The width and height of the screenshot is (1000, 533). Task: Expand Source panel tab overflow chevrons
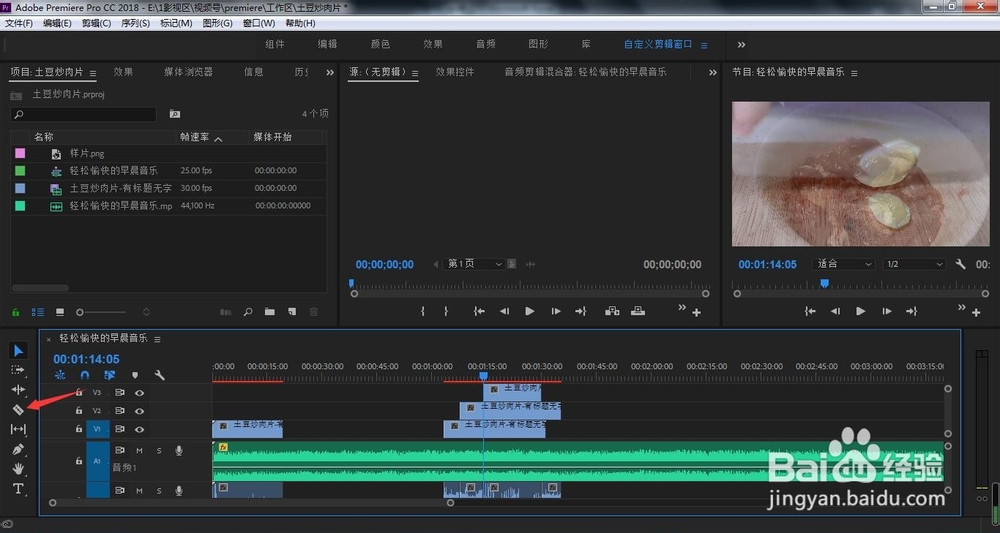tap(713, 73)
